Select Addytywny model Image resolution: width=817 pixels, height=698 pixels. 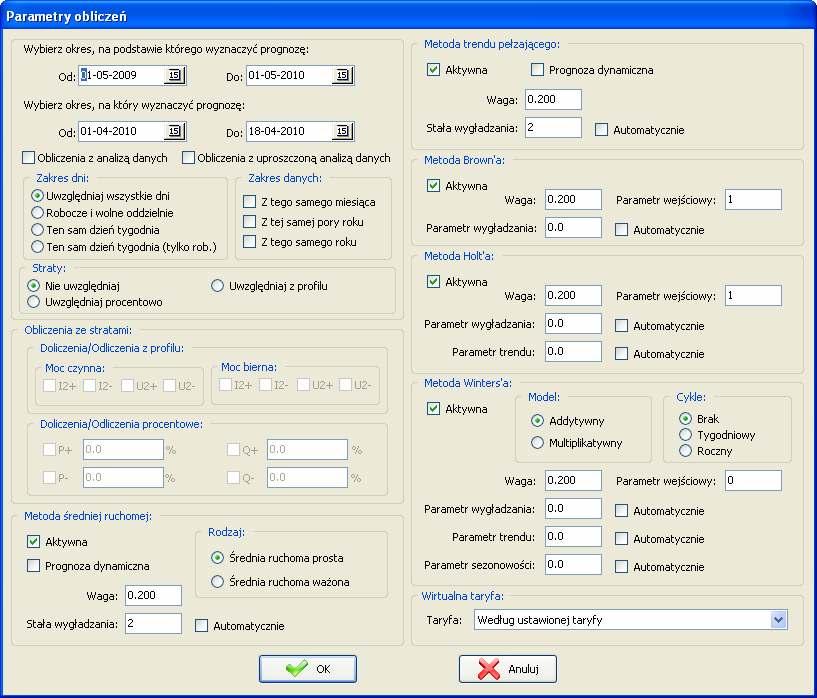pos(537,420)
